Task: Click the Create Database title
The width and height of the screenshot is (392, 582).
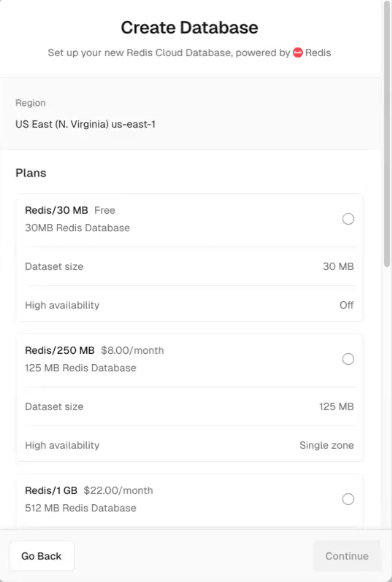Action: pyautogui.click(x=189, y=27)
